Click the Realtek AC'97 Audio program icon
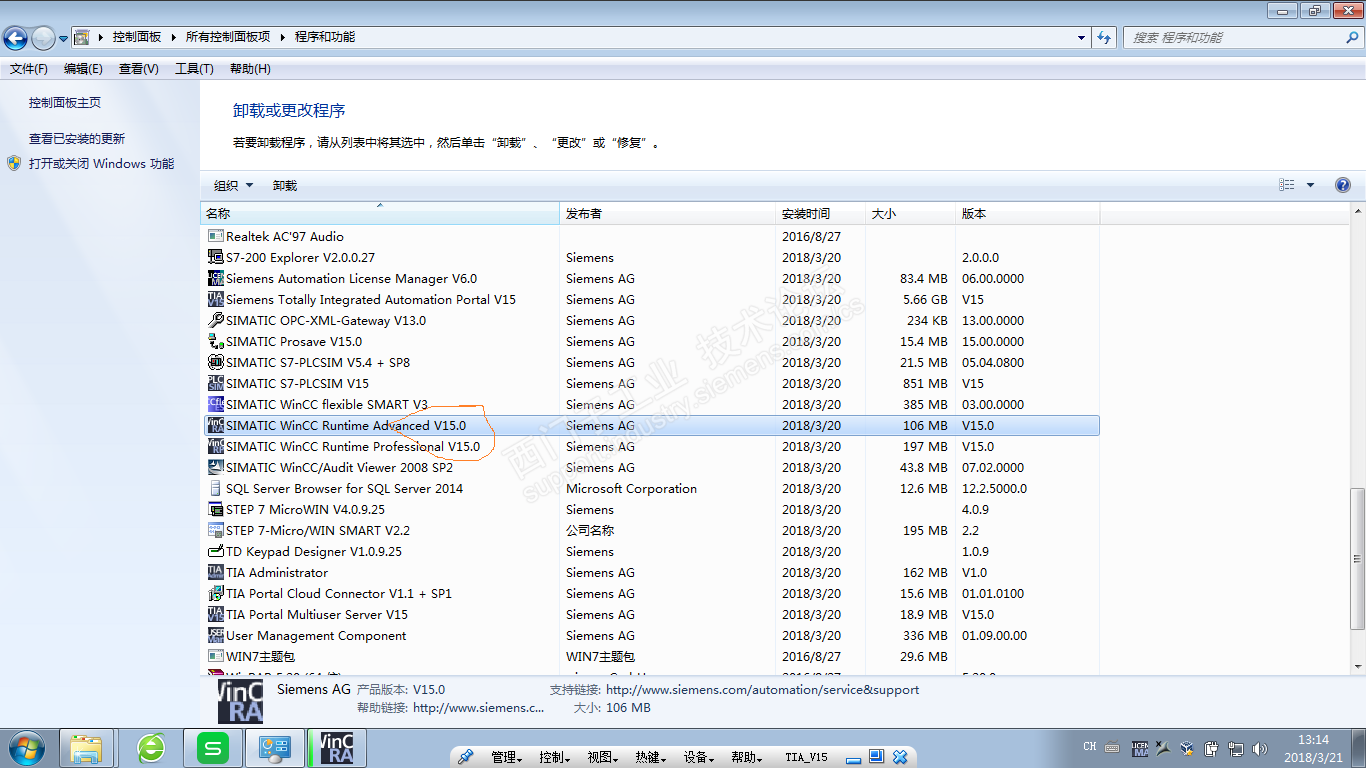This screenshot has height=768, width=1366. point(215,237)
